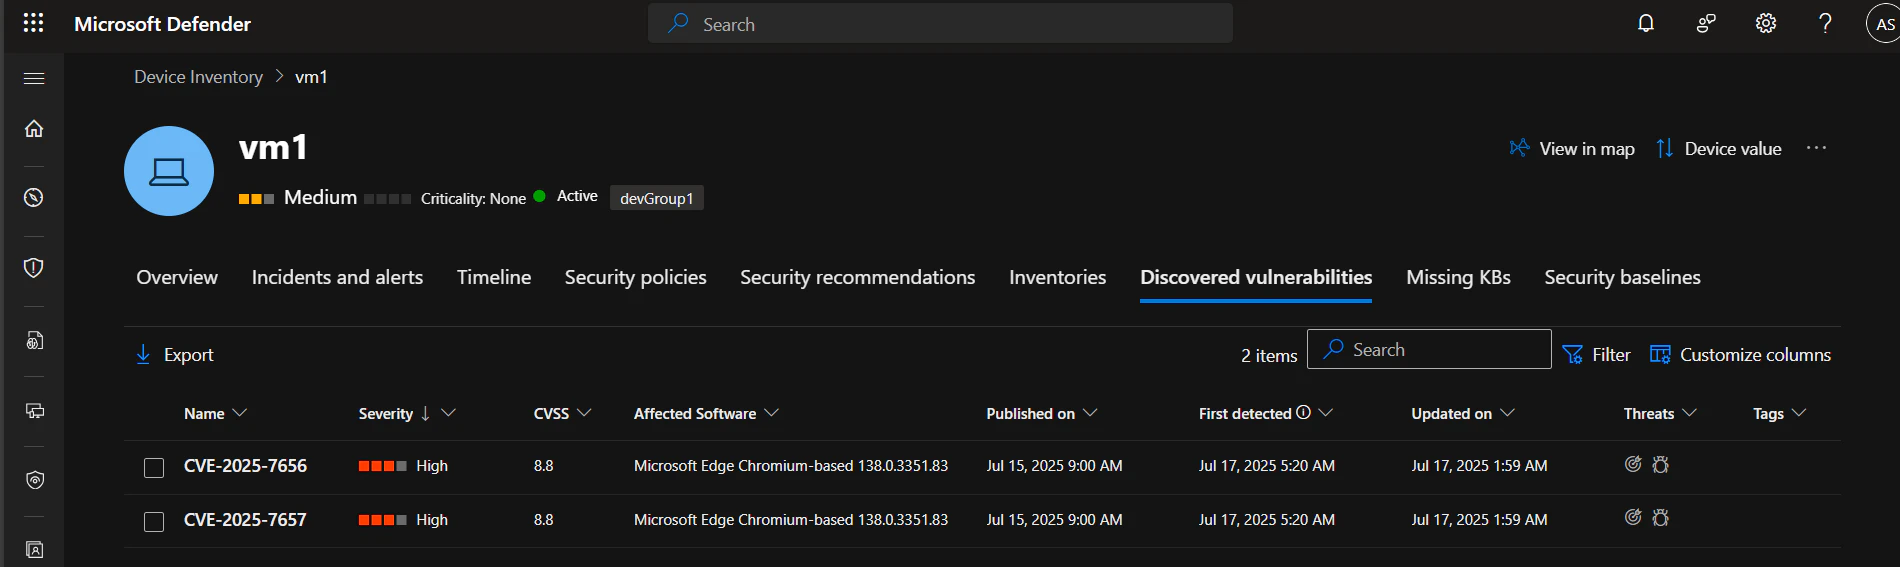The image size is (1900, 567).
Task: Open the community people icon
Action: [x=1706, y=23]
